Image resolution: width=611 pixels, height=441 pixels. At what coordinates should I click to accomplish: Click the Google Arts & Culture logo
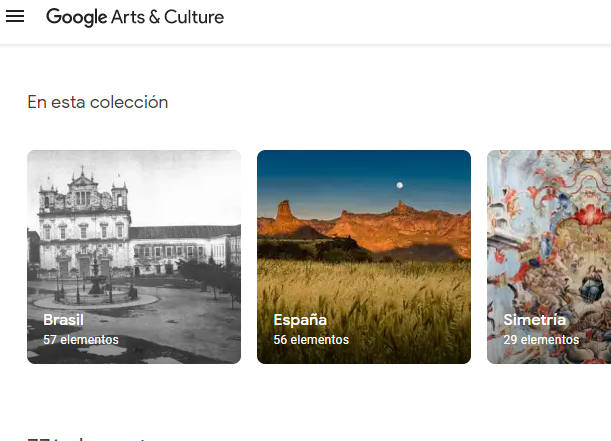pos(135,17)
